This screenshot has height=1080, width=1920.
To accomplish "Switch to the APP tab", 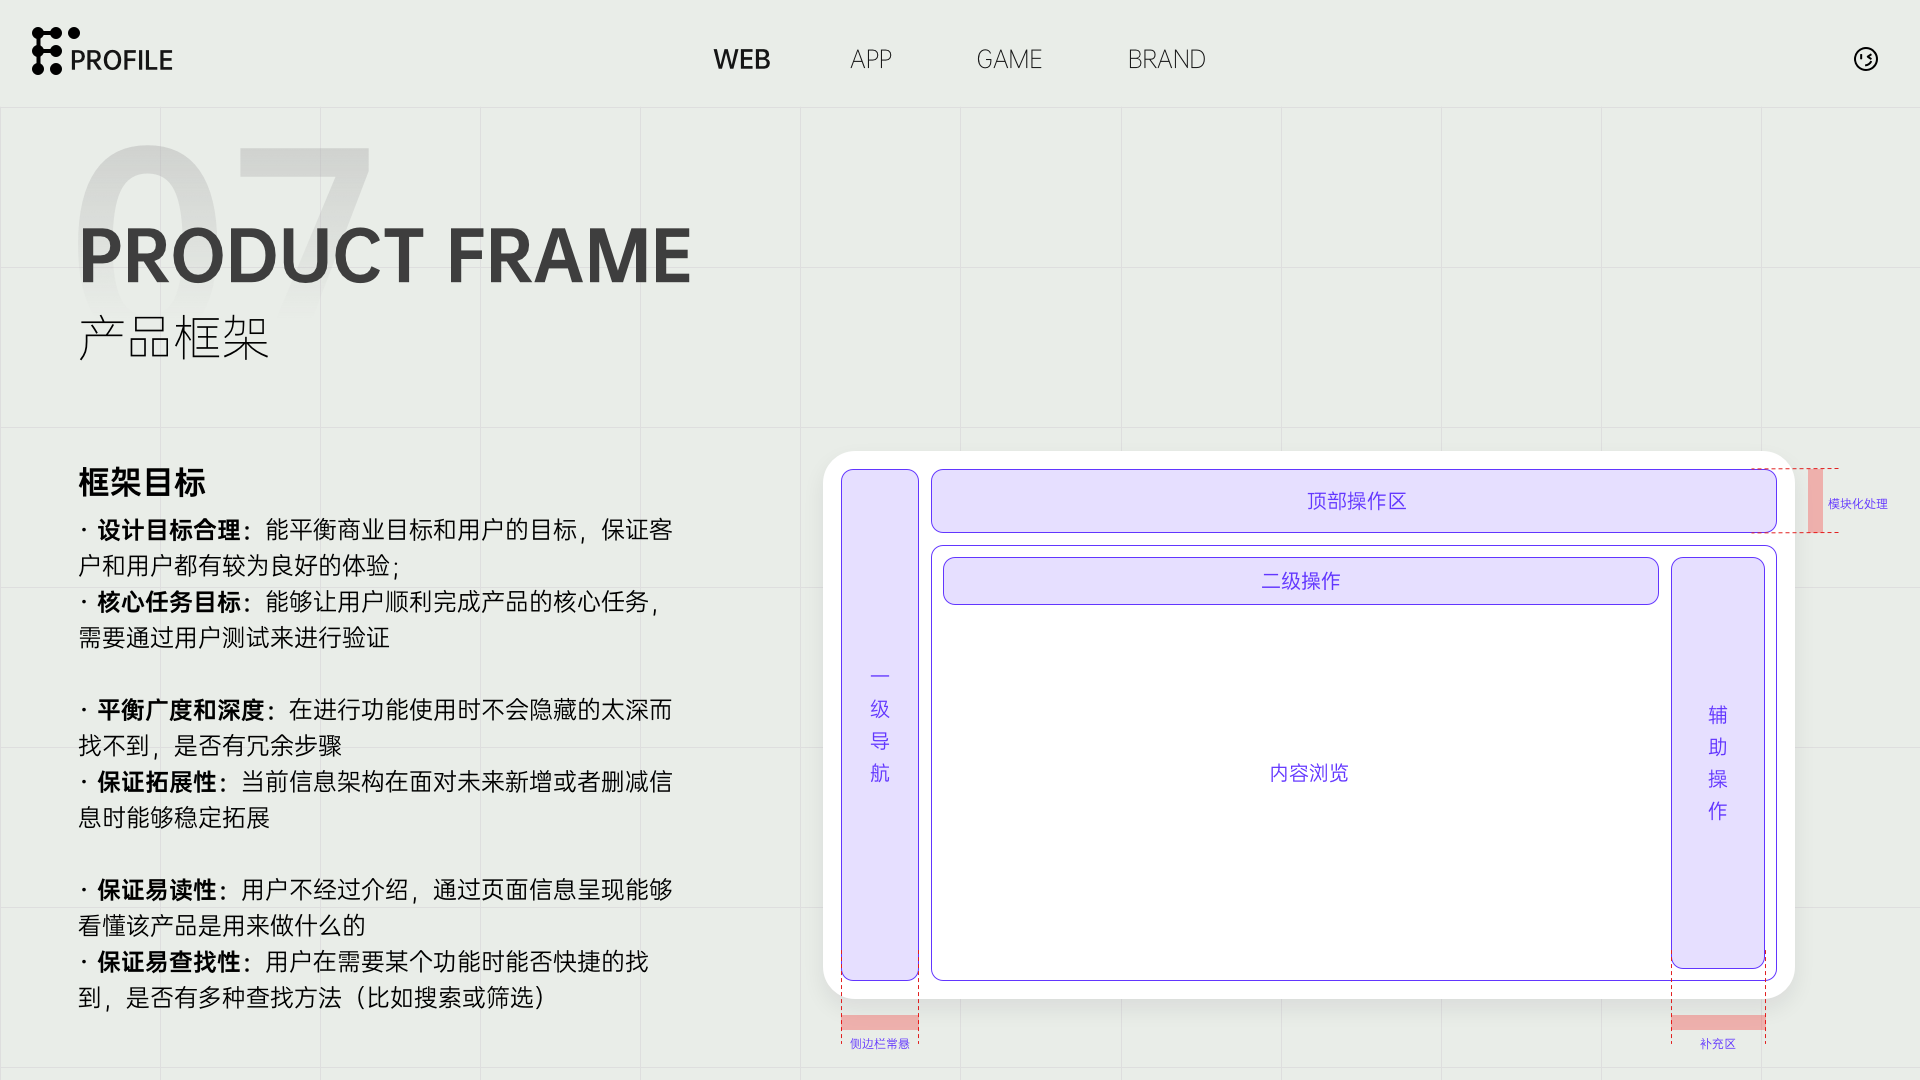I will tap(870, 59).
